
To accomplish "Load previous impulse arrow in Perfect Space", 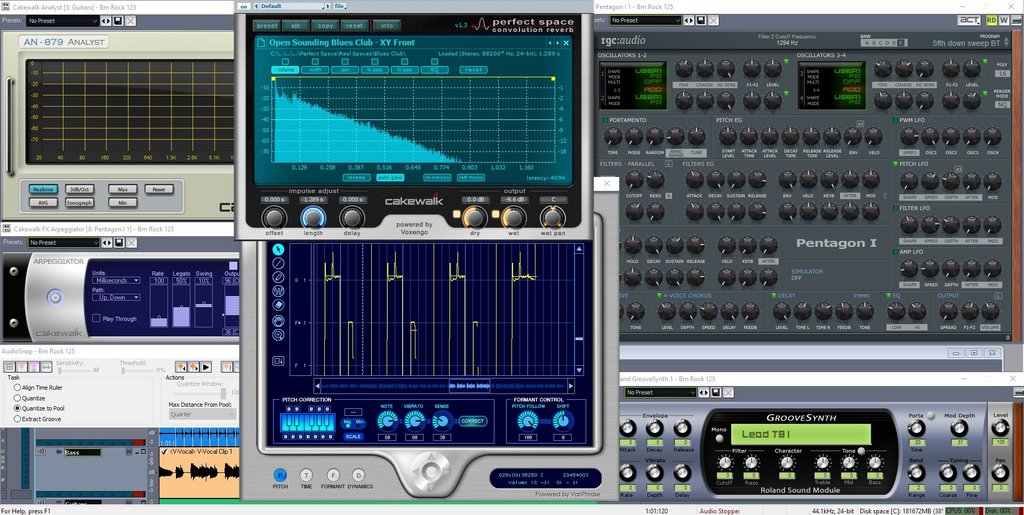I will click(x=550, y=43).
